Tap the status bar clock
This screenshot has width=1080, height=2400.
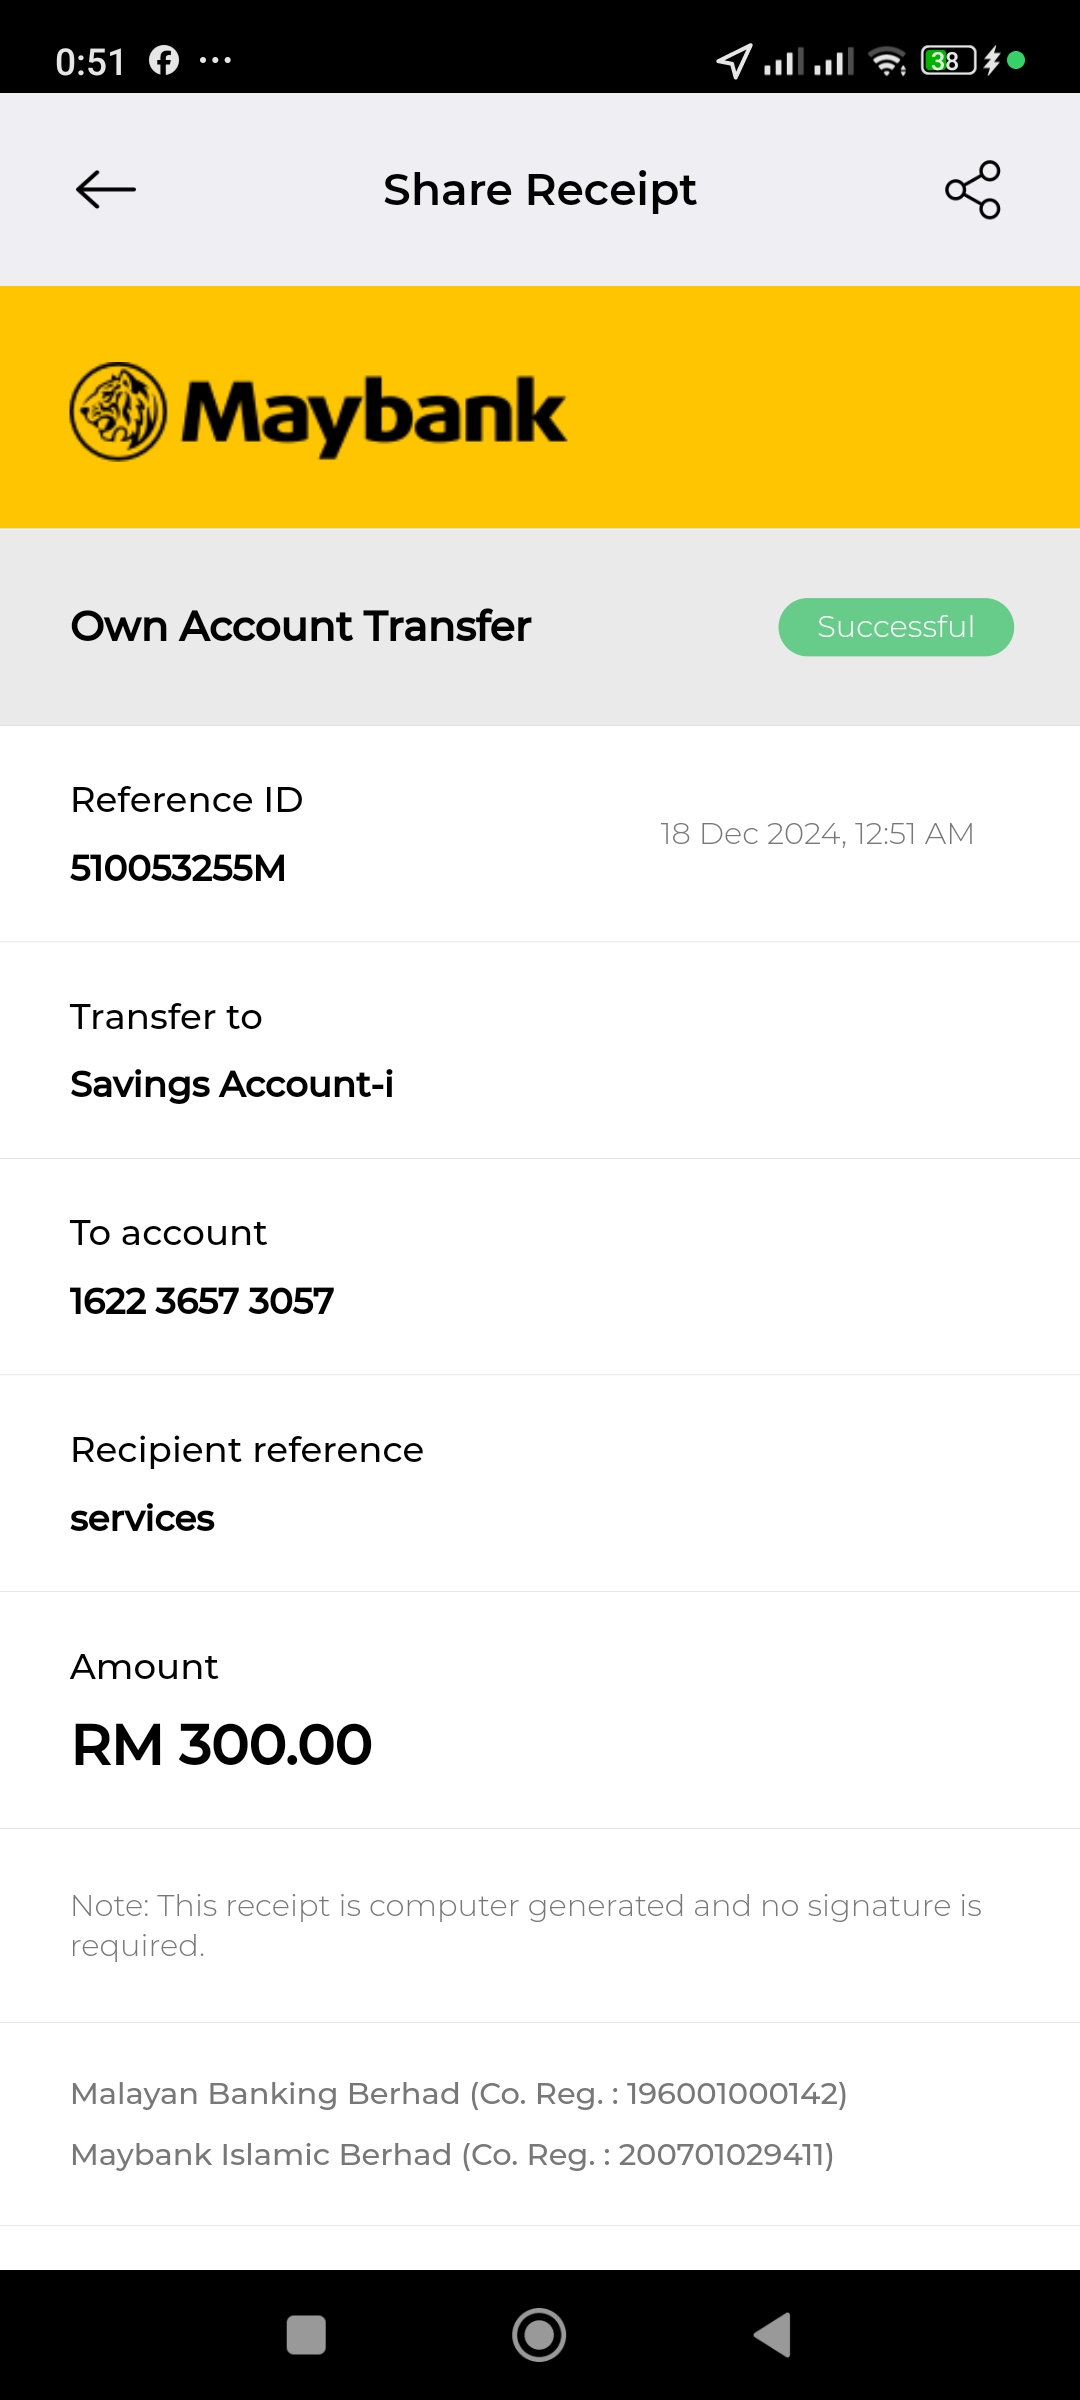coord(90,62)
